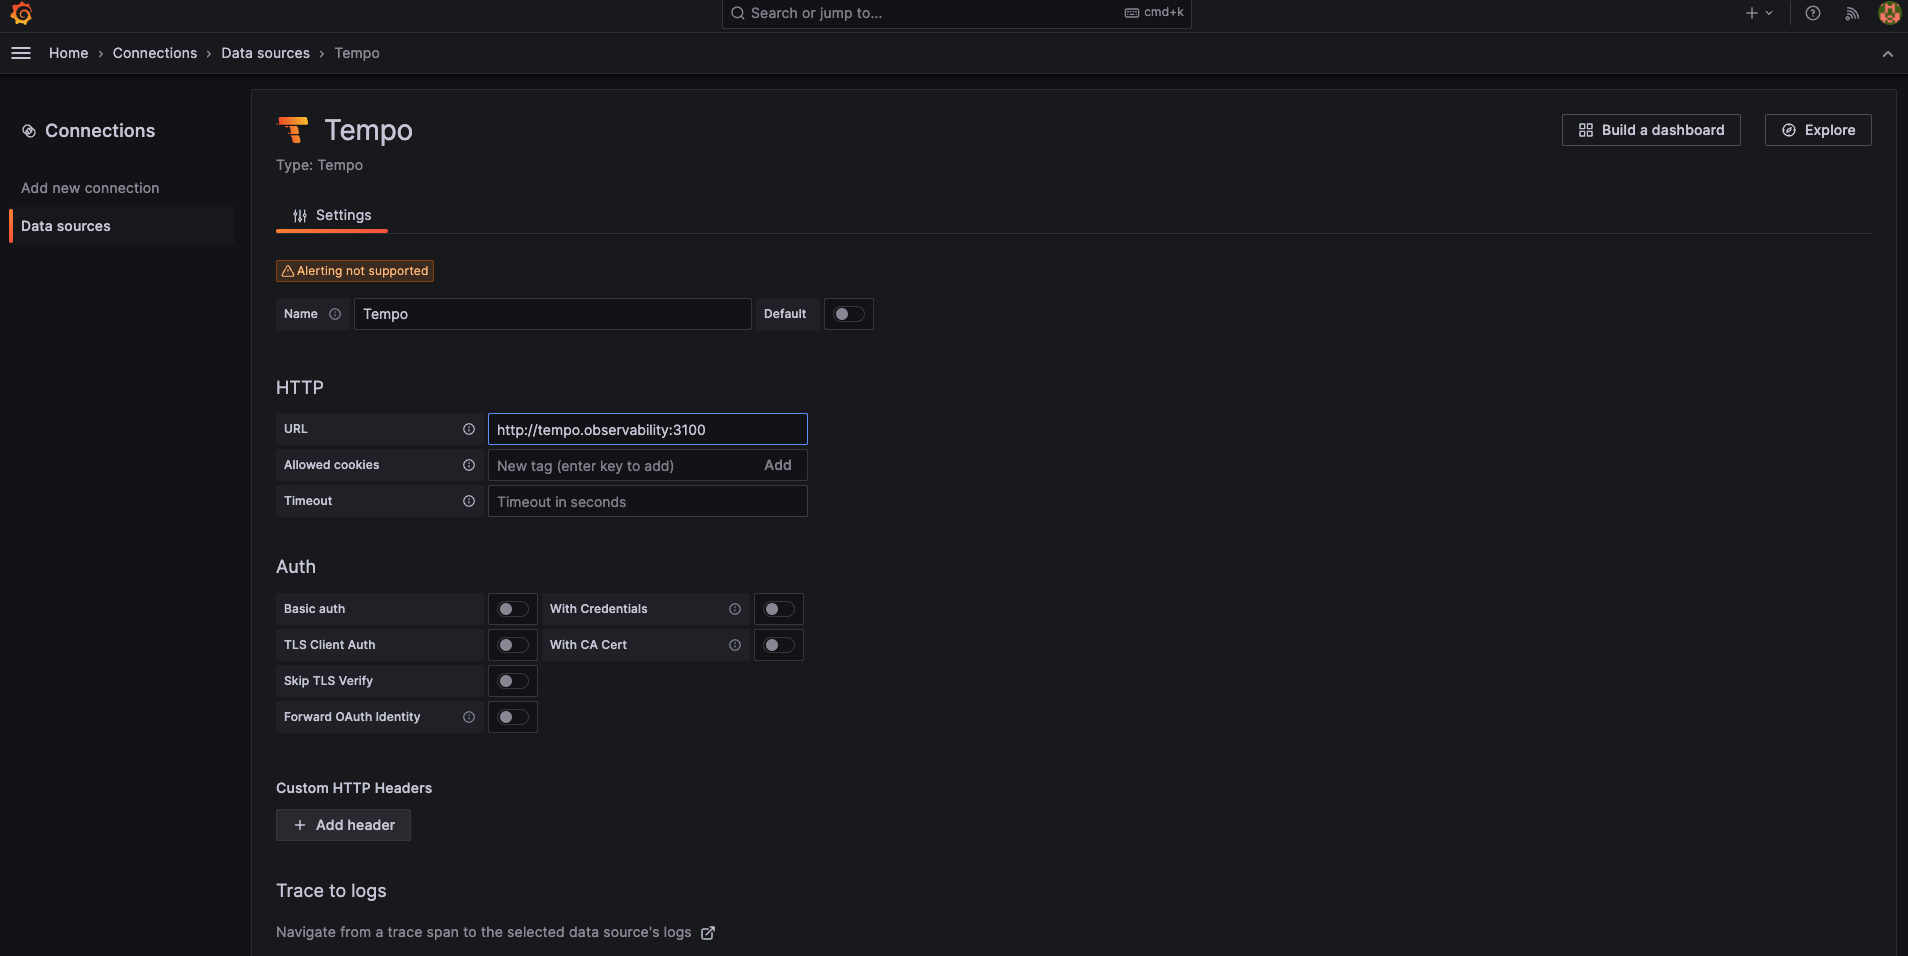This screenshot has height=956, width=1908.
Task: Click the Build a dashboard button
Action: click(x=1651, y=130)
